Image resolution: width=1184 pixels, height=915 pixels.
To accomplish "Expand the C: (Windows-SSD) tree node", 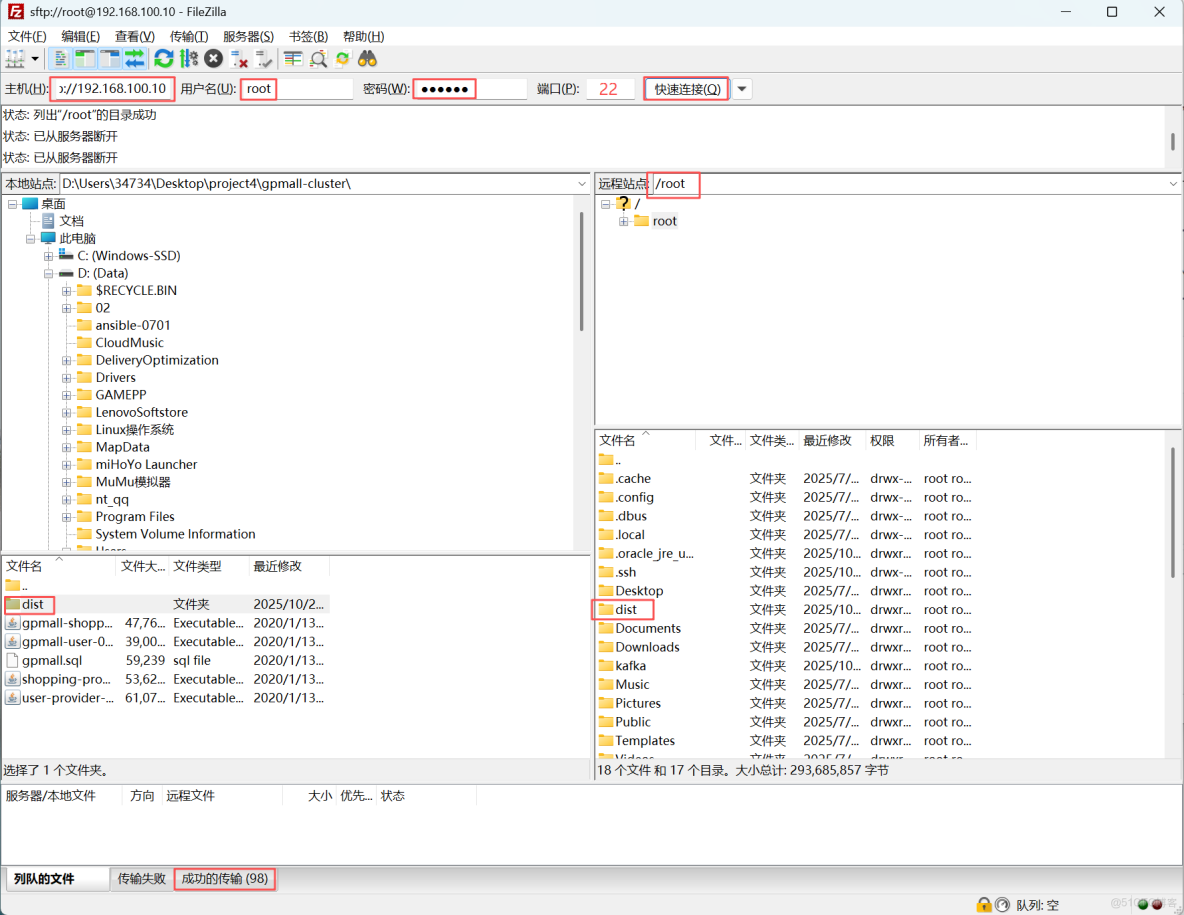I will coord(48,256).
